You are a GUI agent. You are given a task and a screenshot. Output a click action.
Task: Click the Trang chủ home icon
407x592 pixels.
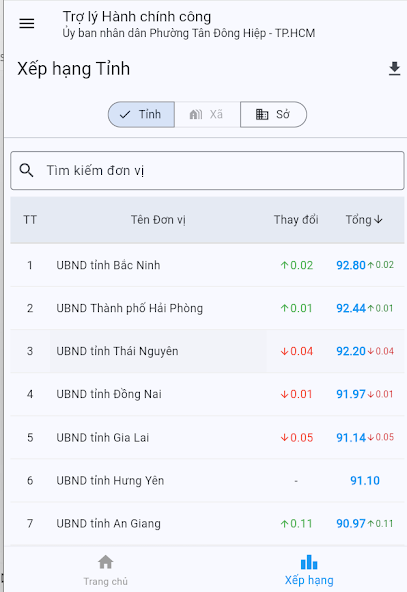pyautogui.click(x=106, y=562)
